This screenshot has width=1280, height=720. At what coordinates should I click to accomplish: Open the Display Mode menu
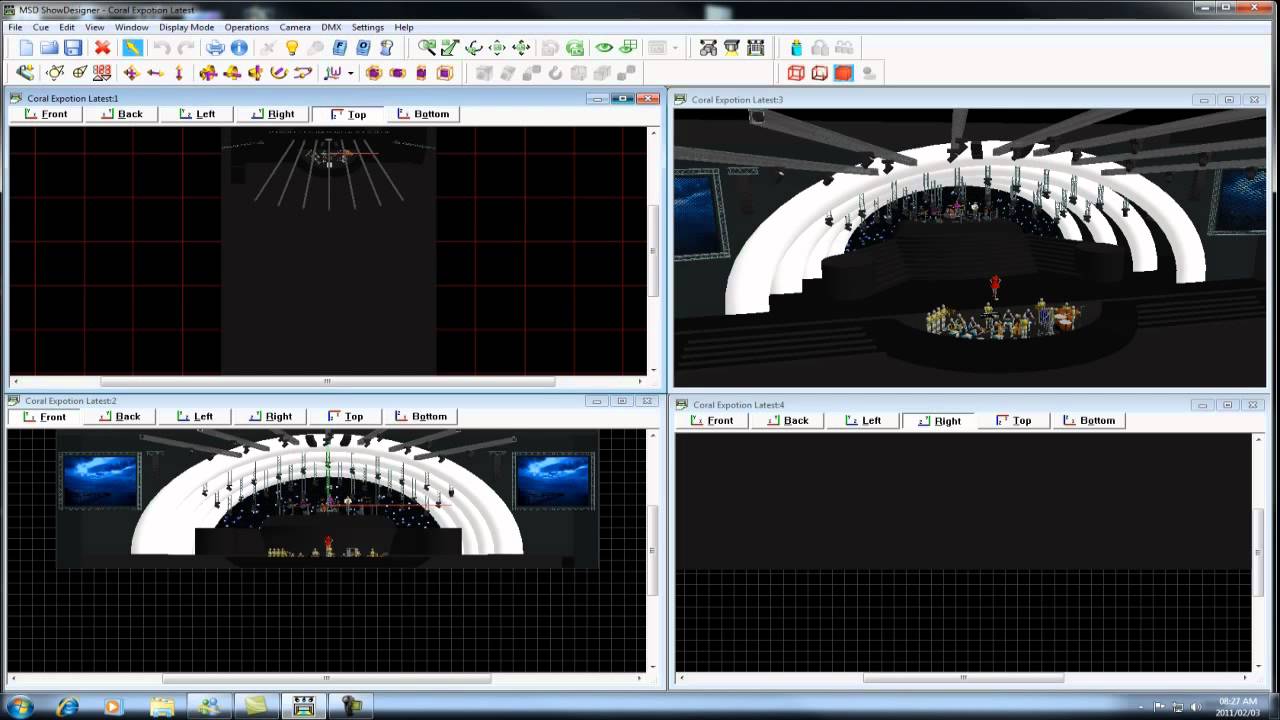coord(187,27)
